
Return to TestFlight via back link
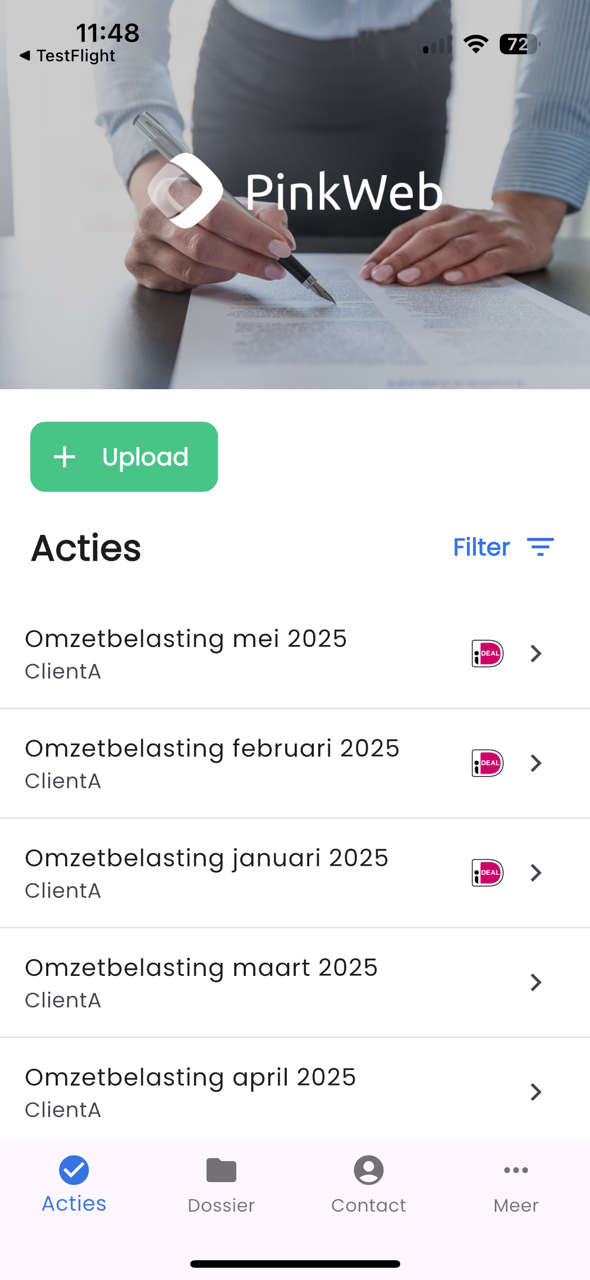click(x=67, y=56)
